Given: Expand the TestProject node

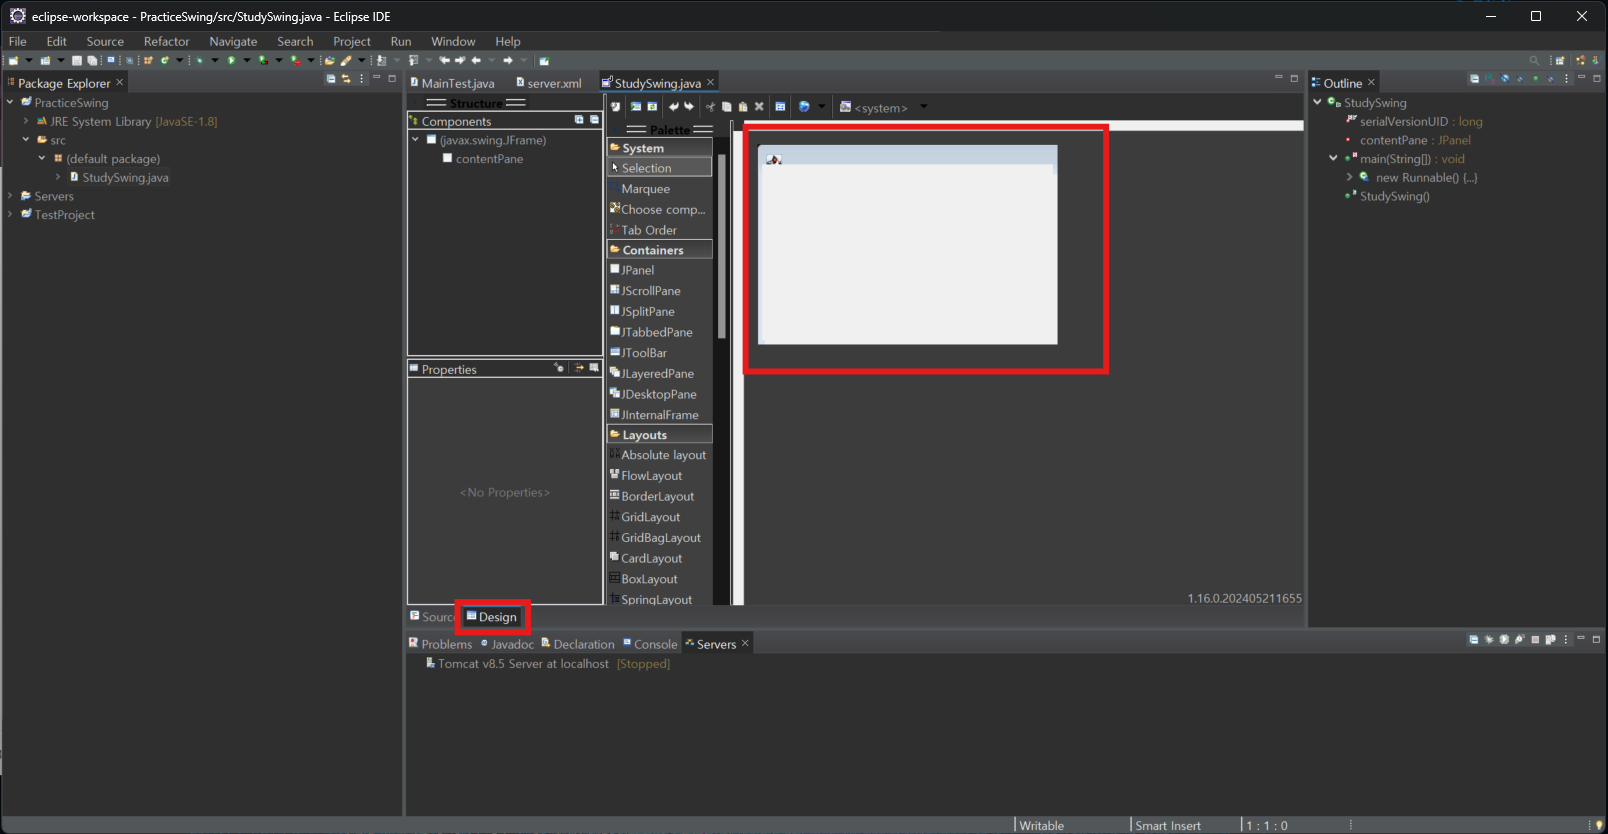Looking at the screenshot, I should [x=10, y=214].
